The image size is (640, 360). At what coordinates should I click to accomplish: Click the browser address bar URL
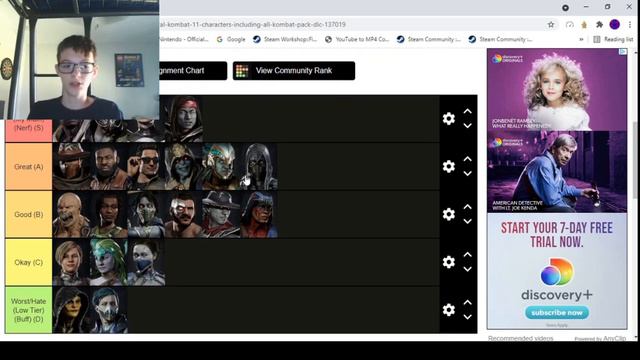[253, 24]
